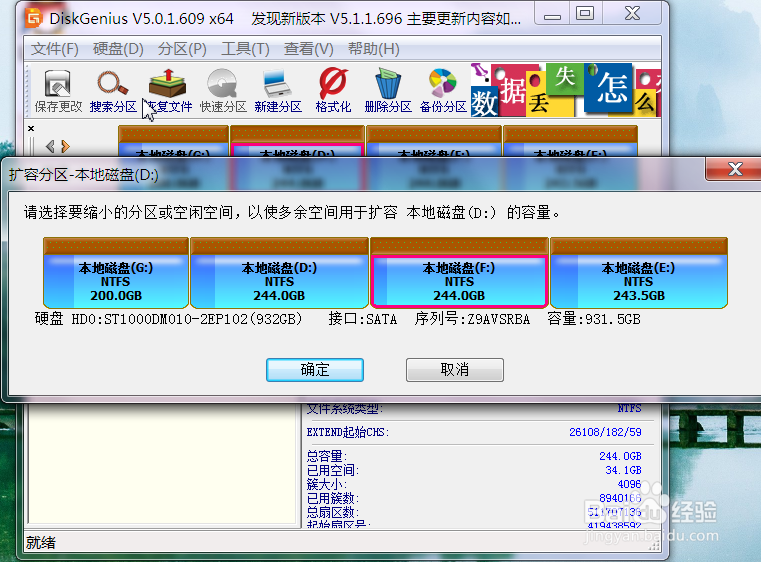This screenshot has width=761, height=562.
Task: Select partition 本地磁盘(G:) 200.0GB in dialog
Action: coord(116,273)
